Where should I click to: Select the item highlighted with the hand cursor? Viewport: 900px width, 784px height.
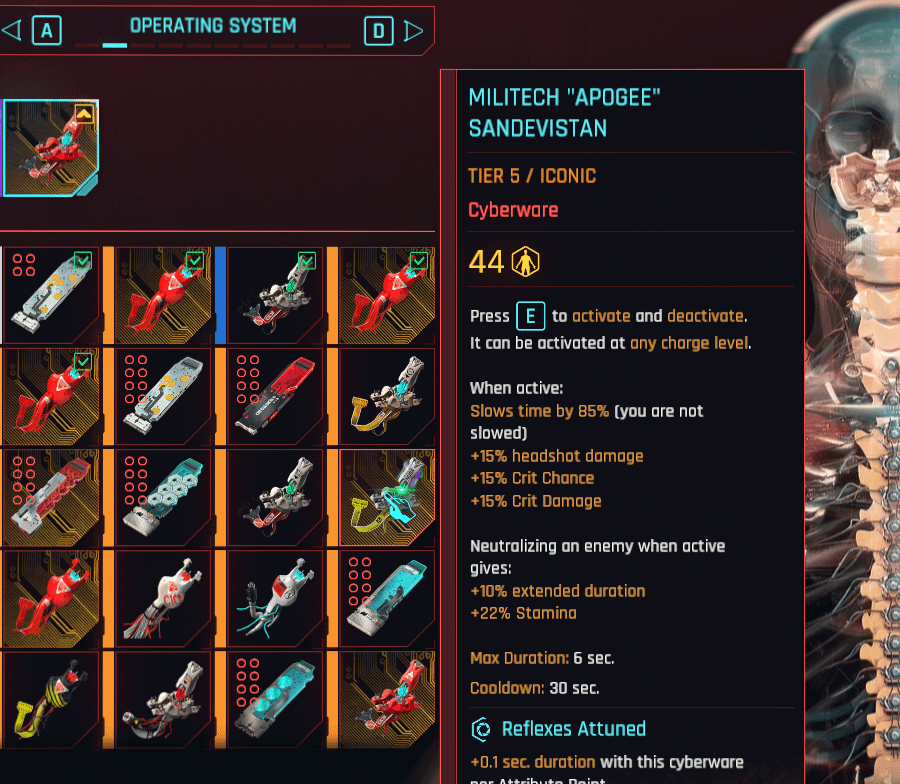tap(387, 497)
